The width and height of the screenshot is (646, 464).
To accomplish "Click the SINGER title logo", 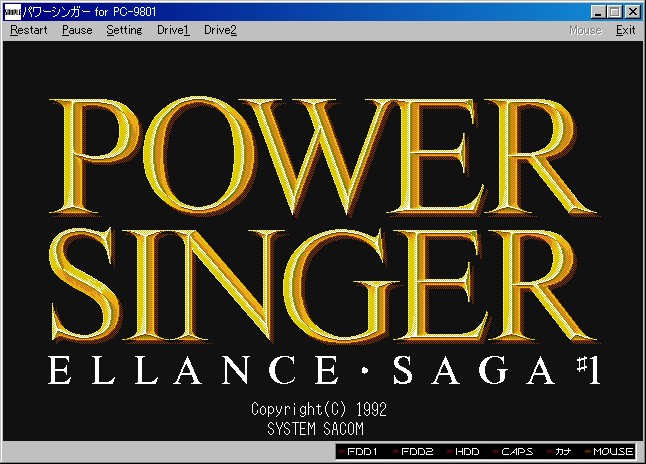I will click(x=323, y=285).
